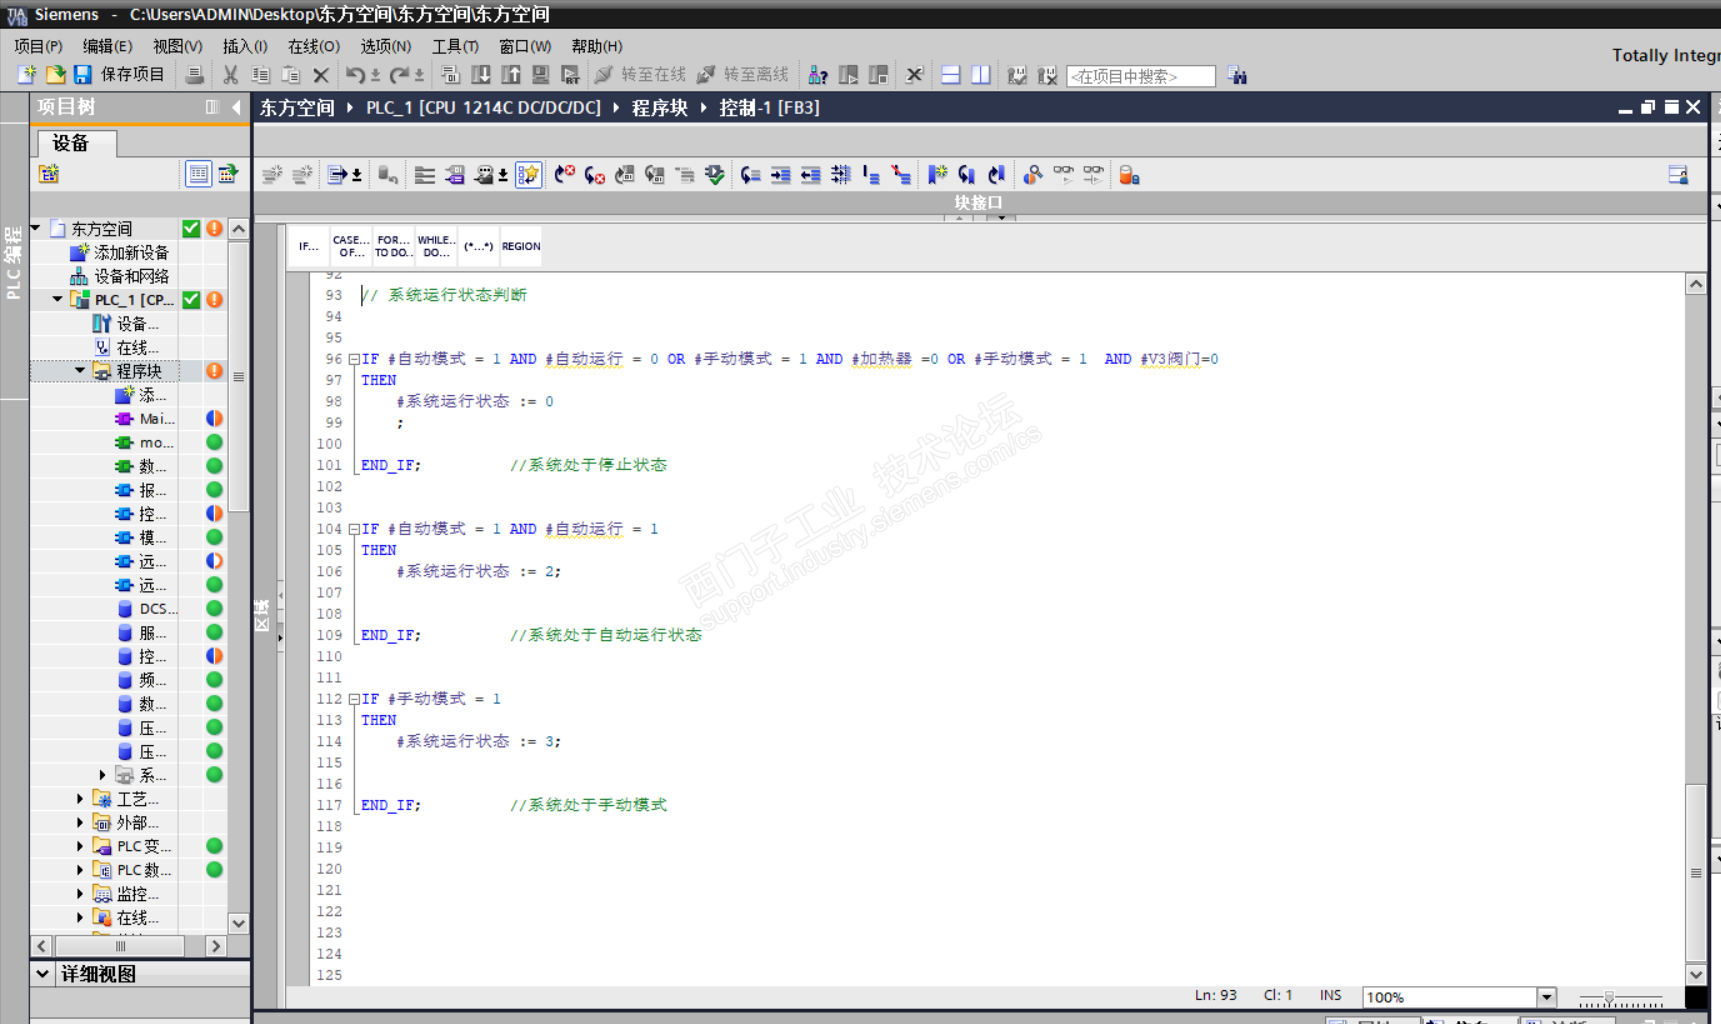Paste from clipboard using the paste icon
Image resolution: width=1721 pixels, height=1024 pixels.
click(291, 75)
